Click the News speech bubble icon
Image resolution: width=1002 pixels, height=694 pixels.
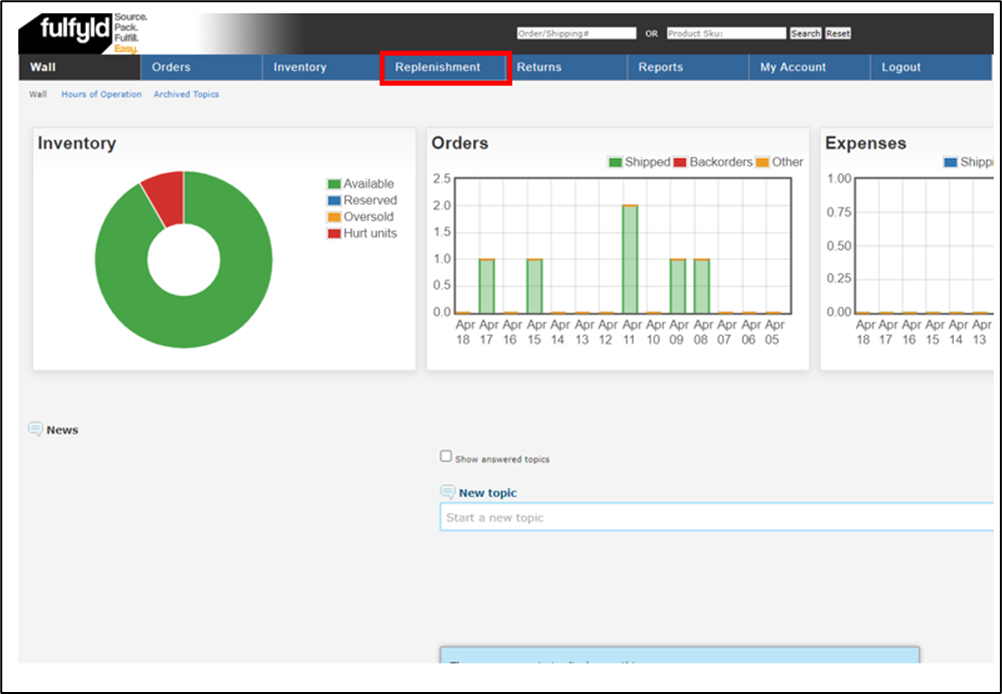coord(35,429)
